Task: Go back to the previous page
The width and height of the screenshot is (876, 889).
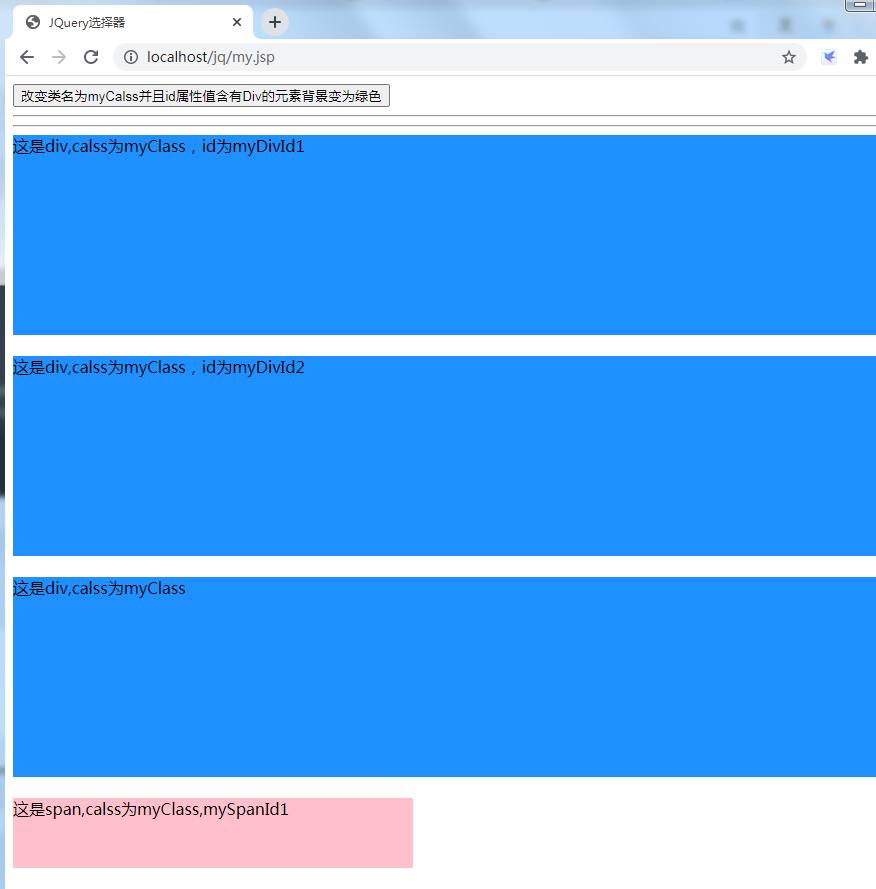Action: (27, 57)
